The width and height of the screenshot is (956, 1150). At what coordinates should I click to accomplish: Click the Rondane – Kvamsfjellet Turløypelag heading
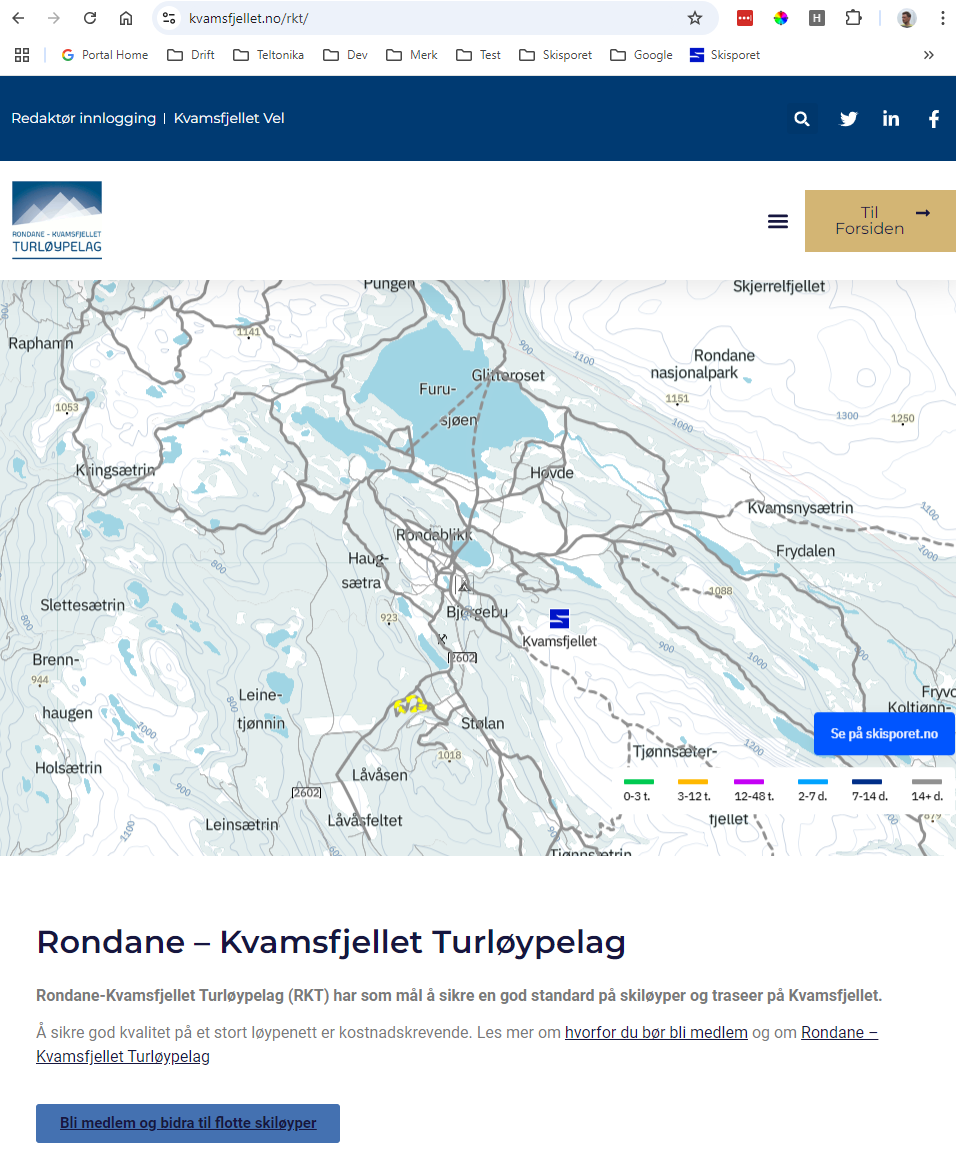tap(331, 942)
